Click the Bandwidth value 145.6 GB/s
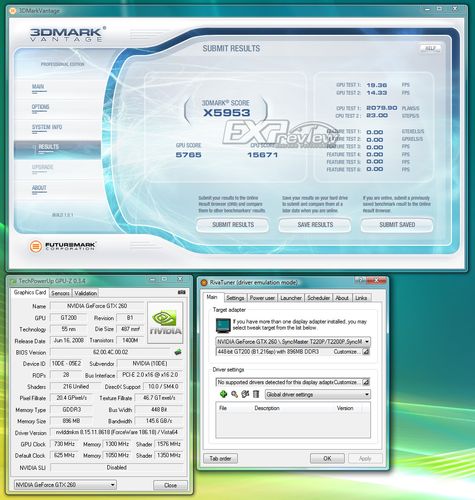 [x=159, y=421]
